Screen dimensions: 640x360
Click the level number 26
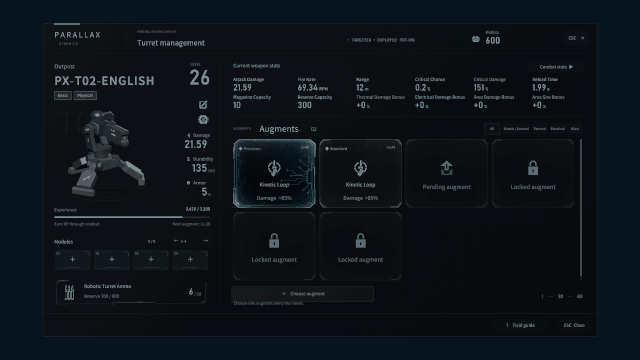pyautogui.click(x=200, y=78)
